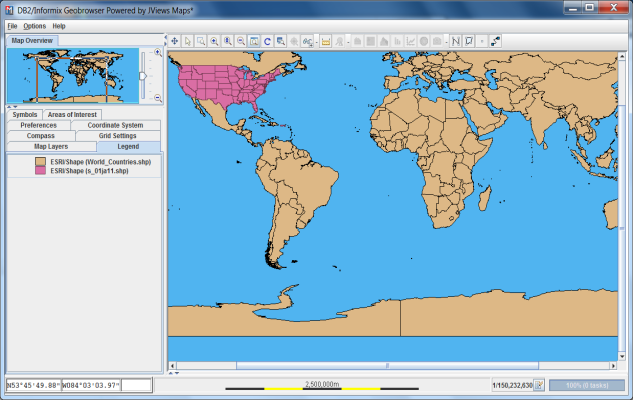Click the scale edit icon beside 1/150,232,630

(x=538, y=385)
